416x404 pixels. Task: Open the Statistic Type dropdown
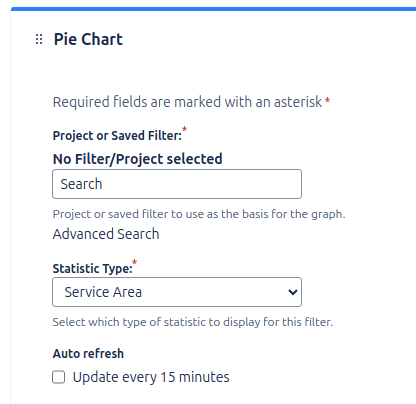177,292
